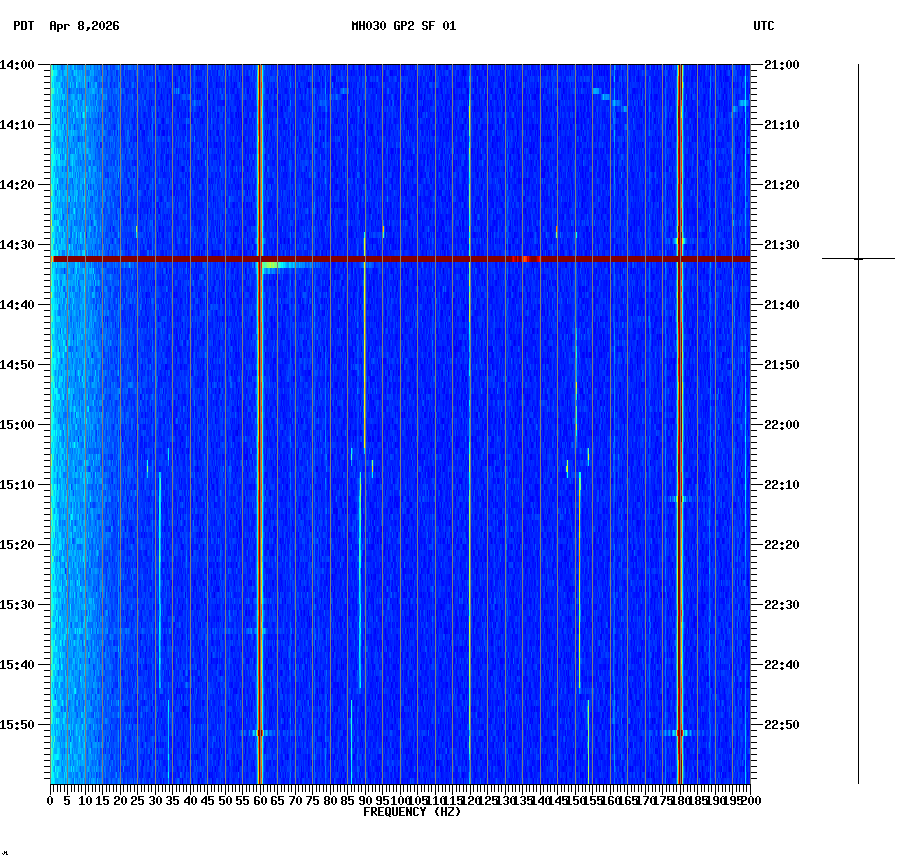Click the crosshair marker on right scale bar
Screen dimensions: 902x864
(858, 258)
